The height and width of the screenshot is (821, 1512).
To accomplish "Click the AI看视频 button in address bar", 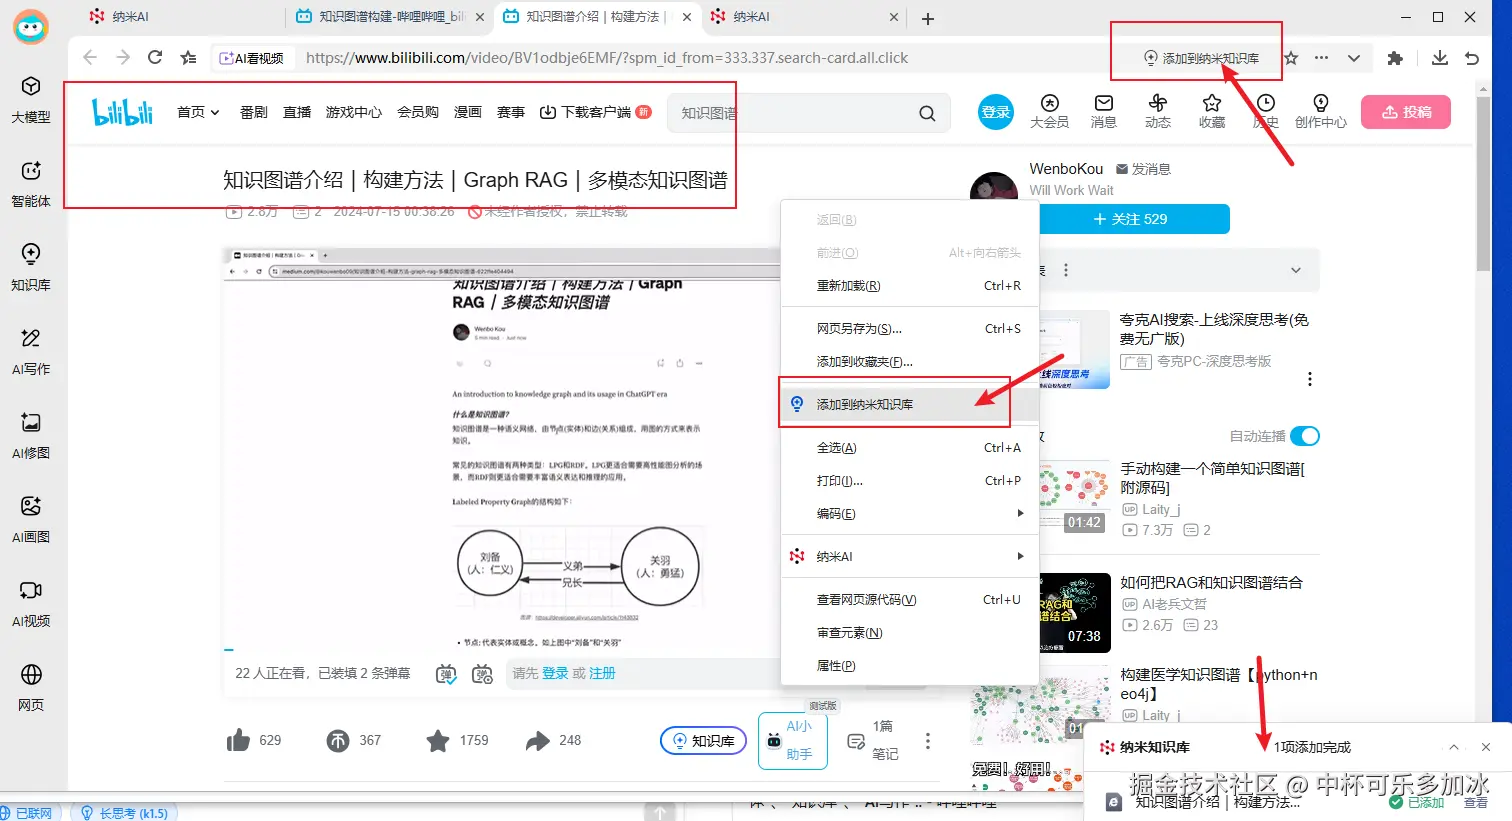I will (x=252, y=58).
